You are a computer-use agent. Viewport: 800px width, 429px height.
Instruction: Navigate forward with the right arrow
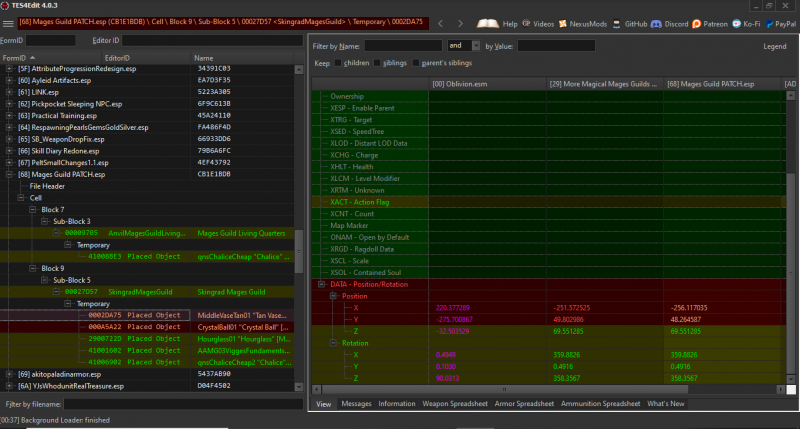[460, 23]
